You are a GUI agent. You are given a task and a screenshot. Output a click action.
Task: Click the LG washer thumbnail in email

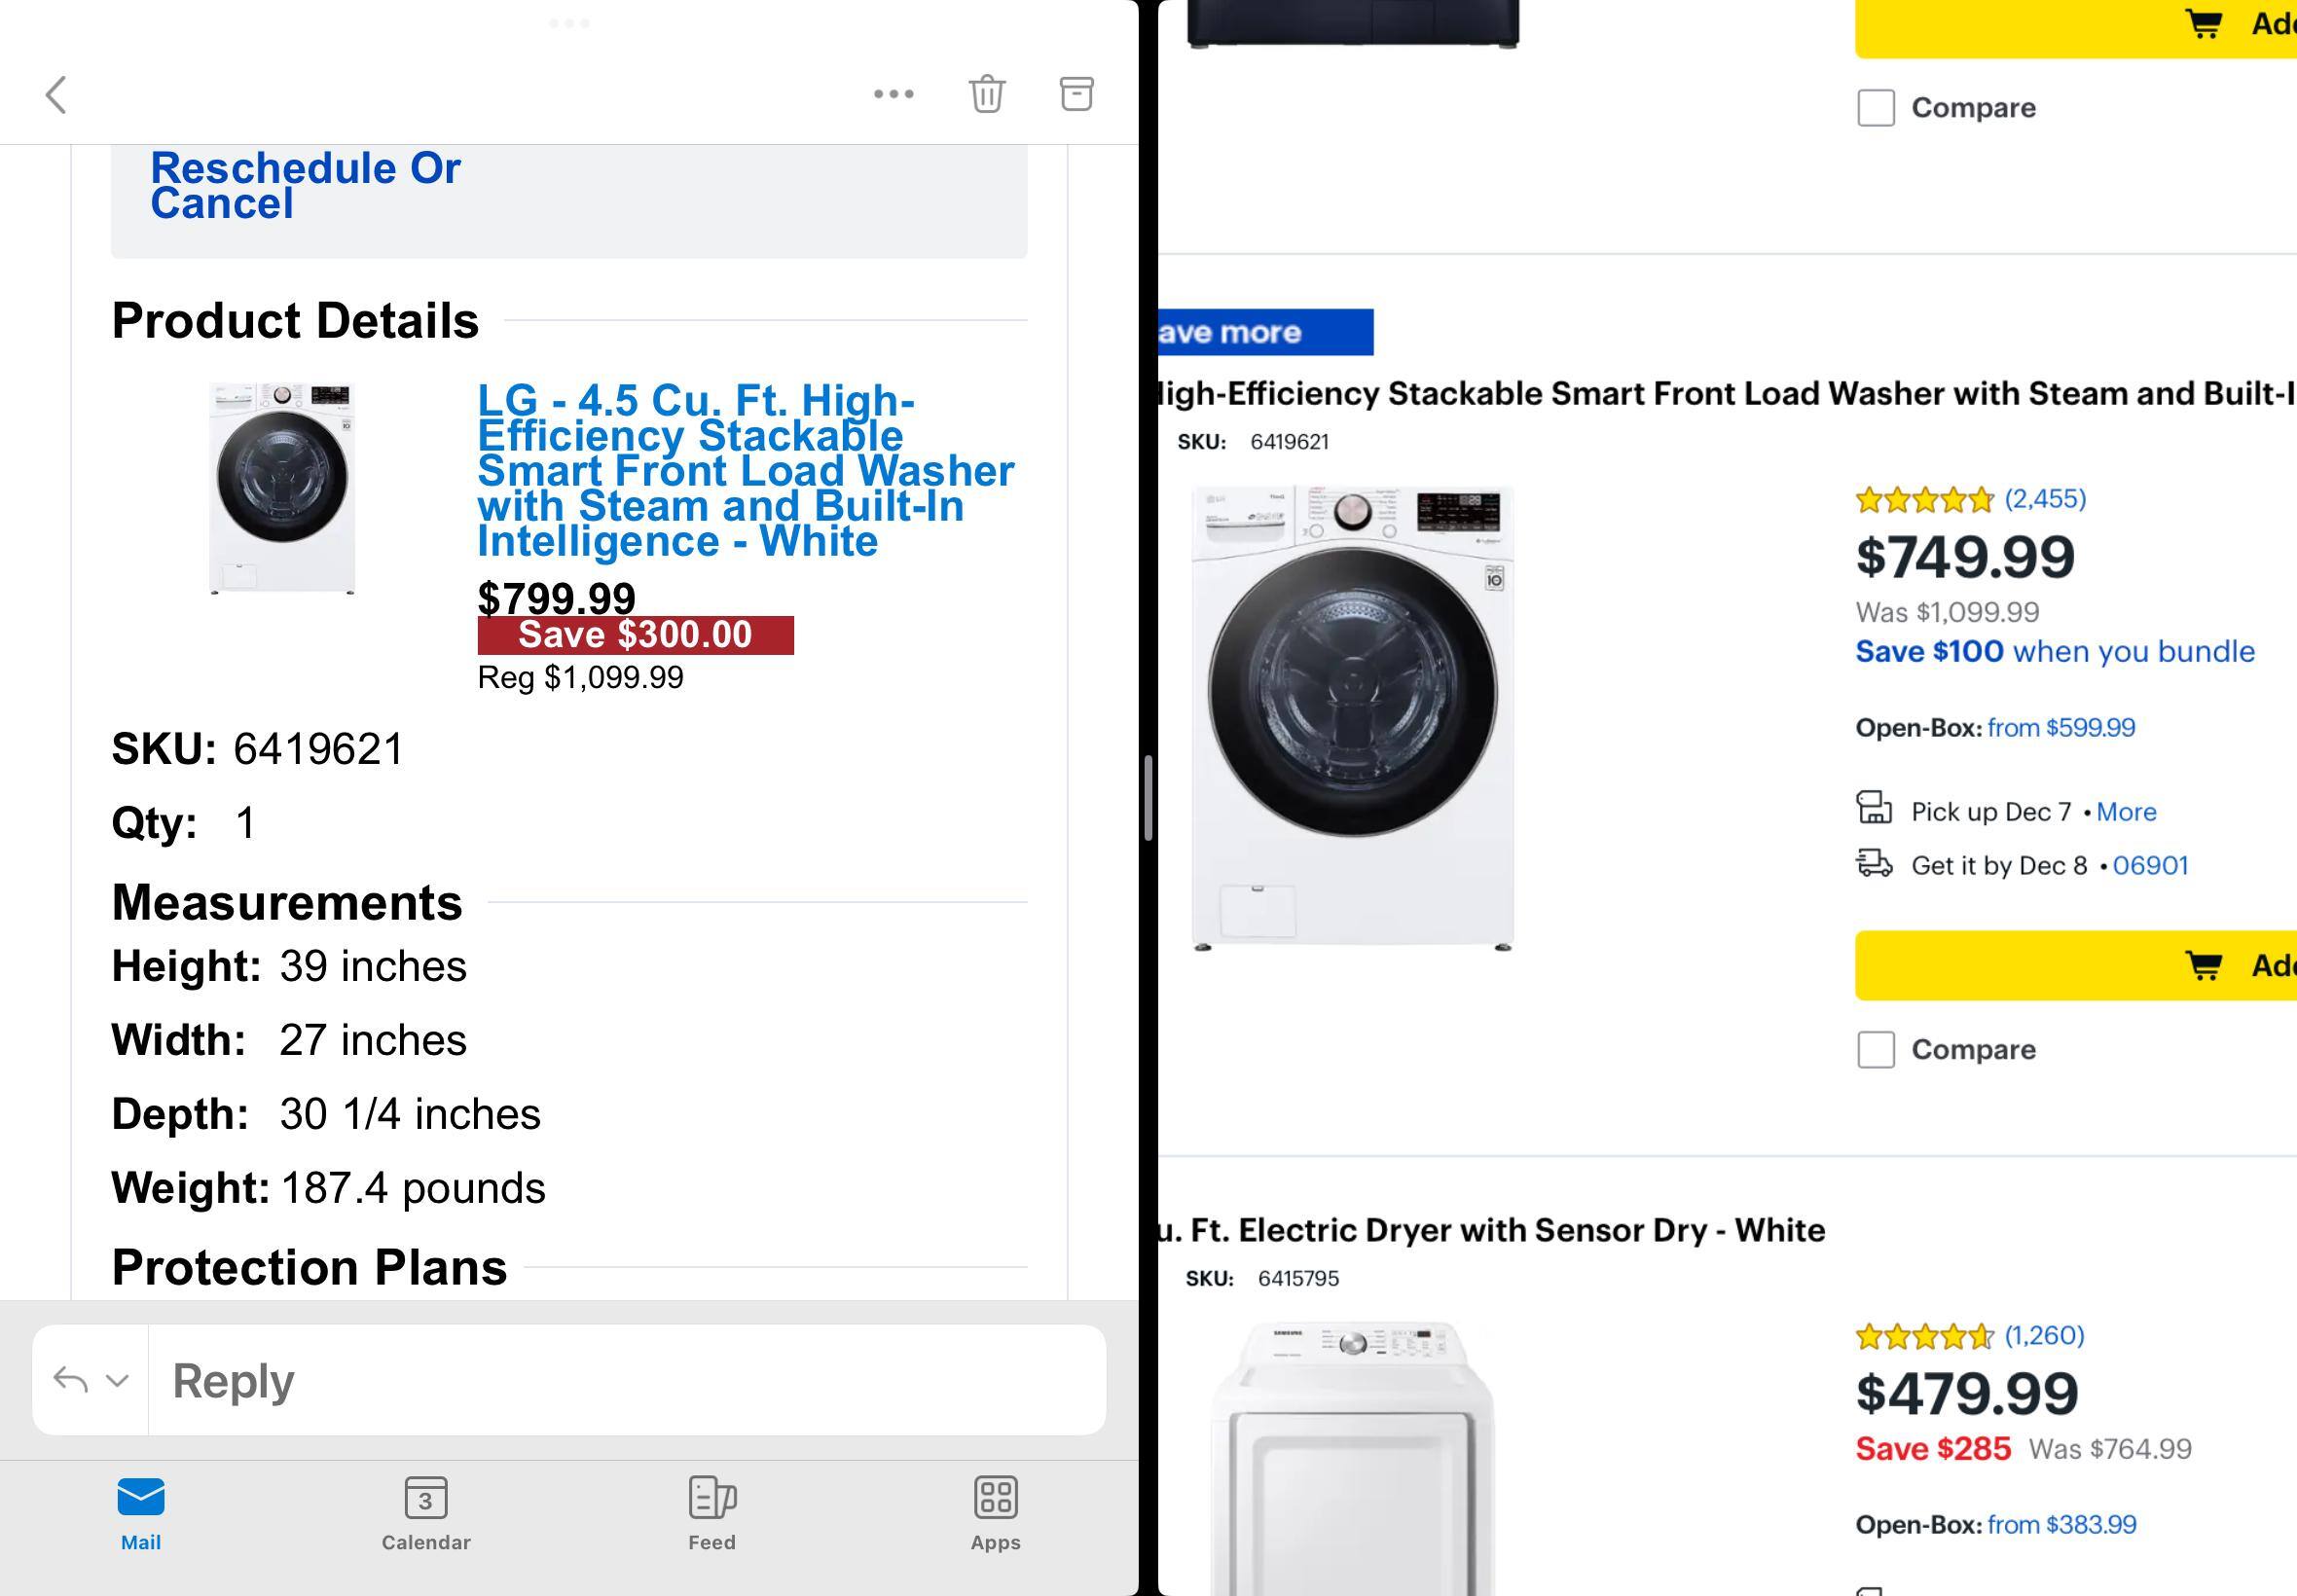282,488
